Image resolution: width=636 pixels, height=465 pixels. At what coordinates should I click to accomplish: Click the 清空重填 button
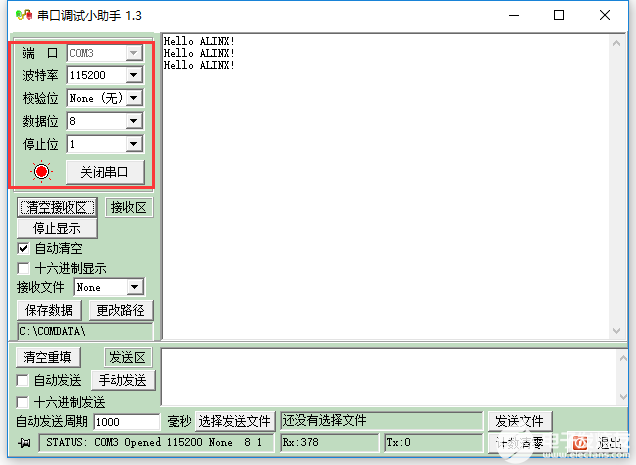tap(48, 357)
